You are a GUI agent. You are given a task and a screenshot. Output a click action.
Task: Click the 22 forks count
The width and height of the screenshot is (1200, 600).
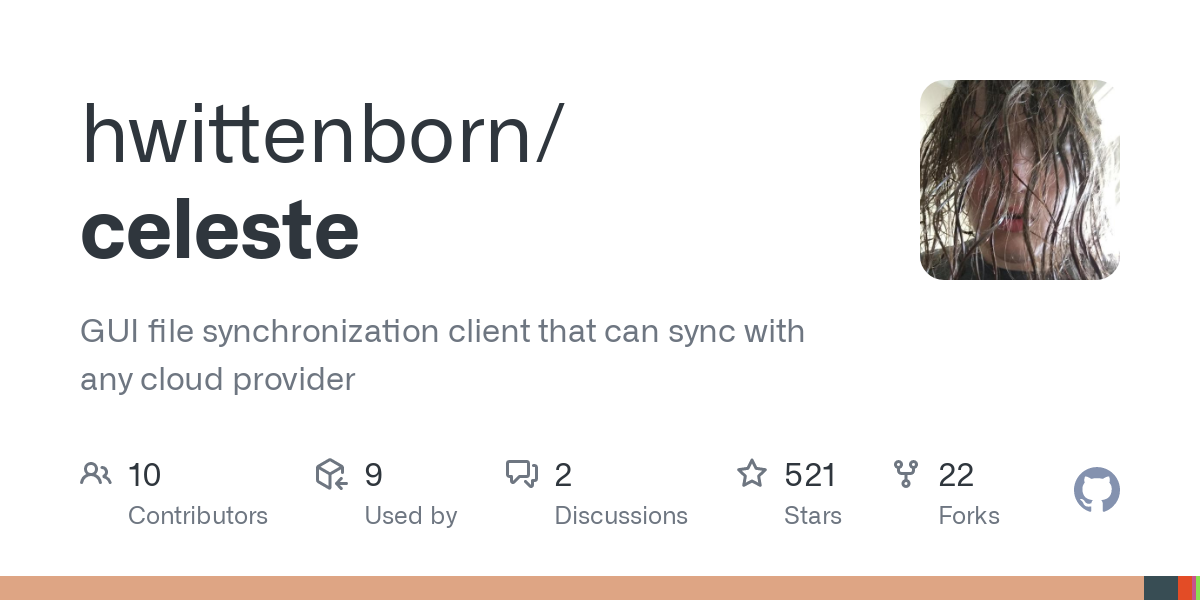[x=956, y=475]
